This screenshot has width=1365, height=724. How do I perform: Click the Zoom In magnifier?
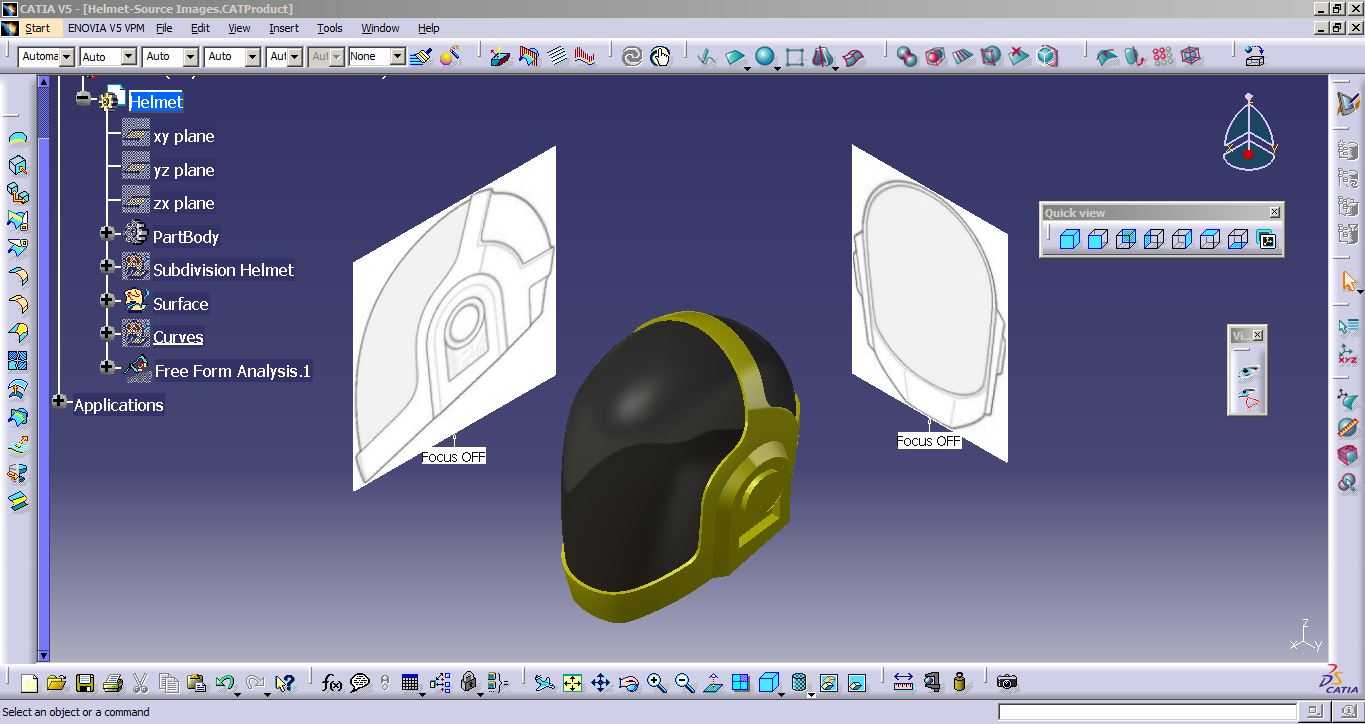click(x=657, y=683)
